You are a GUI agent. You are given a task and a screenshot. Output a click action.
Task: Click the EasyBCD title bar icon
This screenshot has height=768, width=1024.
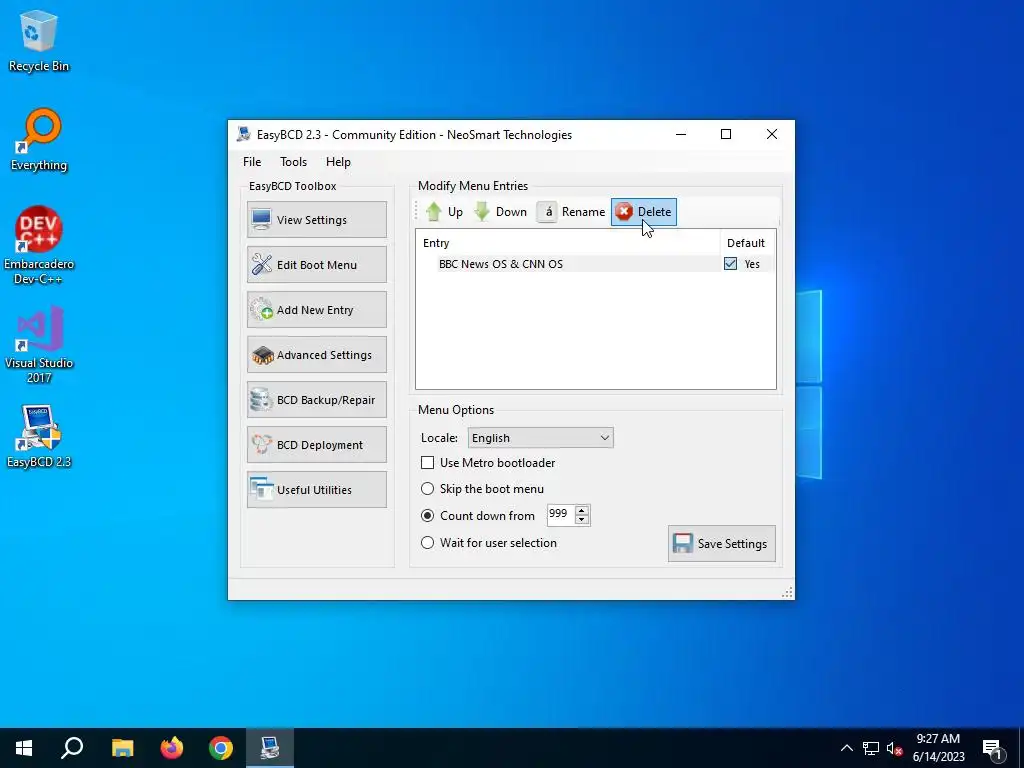pyautogui.click(x=244, y=135)
